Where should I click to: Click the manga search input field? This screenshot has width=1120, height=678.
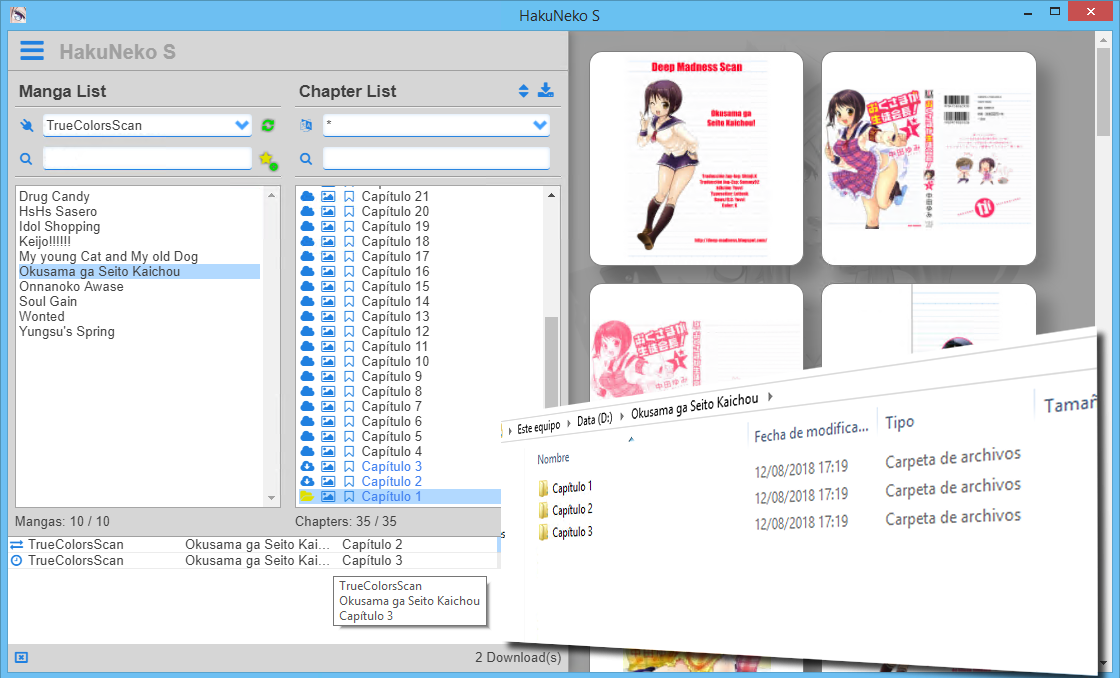147,159
